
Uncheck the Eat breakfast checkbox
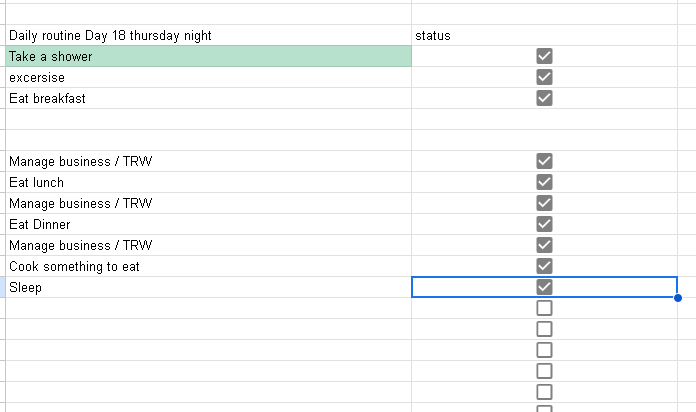(545, 98)
